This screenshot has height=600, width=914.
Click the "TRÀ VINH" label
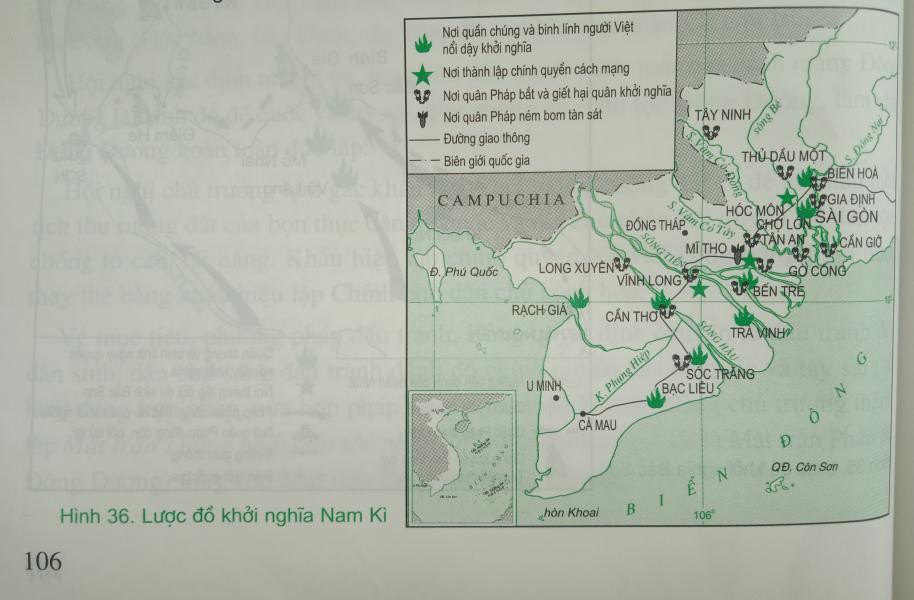coord(757,333)
